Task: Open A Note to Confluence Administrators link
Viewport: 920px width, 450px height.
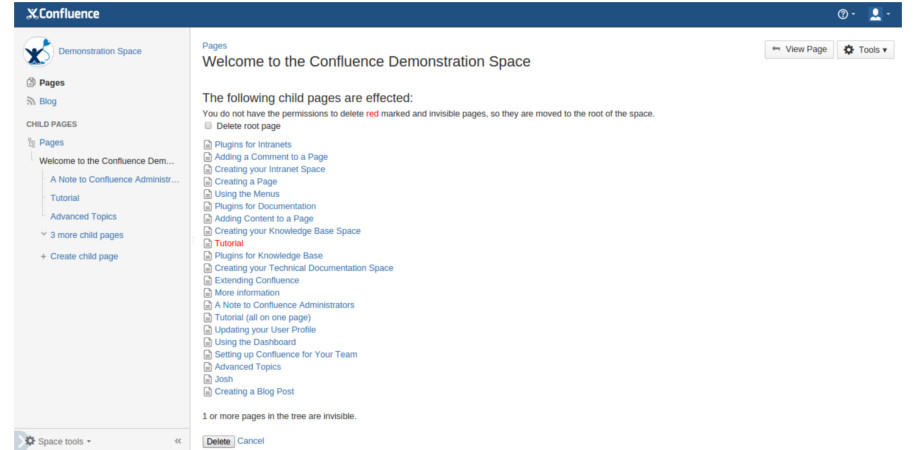Action: (285, 305)
